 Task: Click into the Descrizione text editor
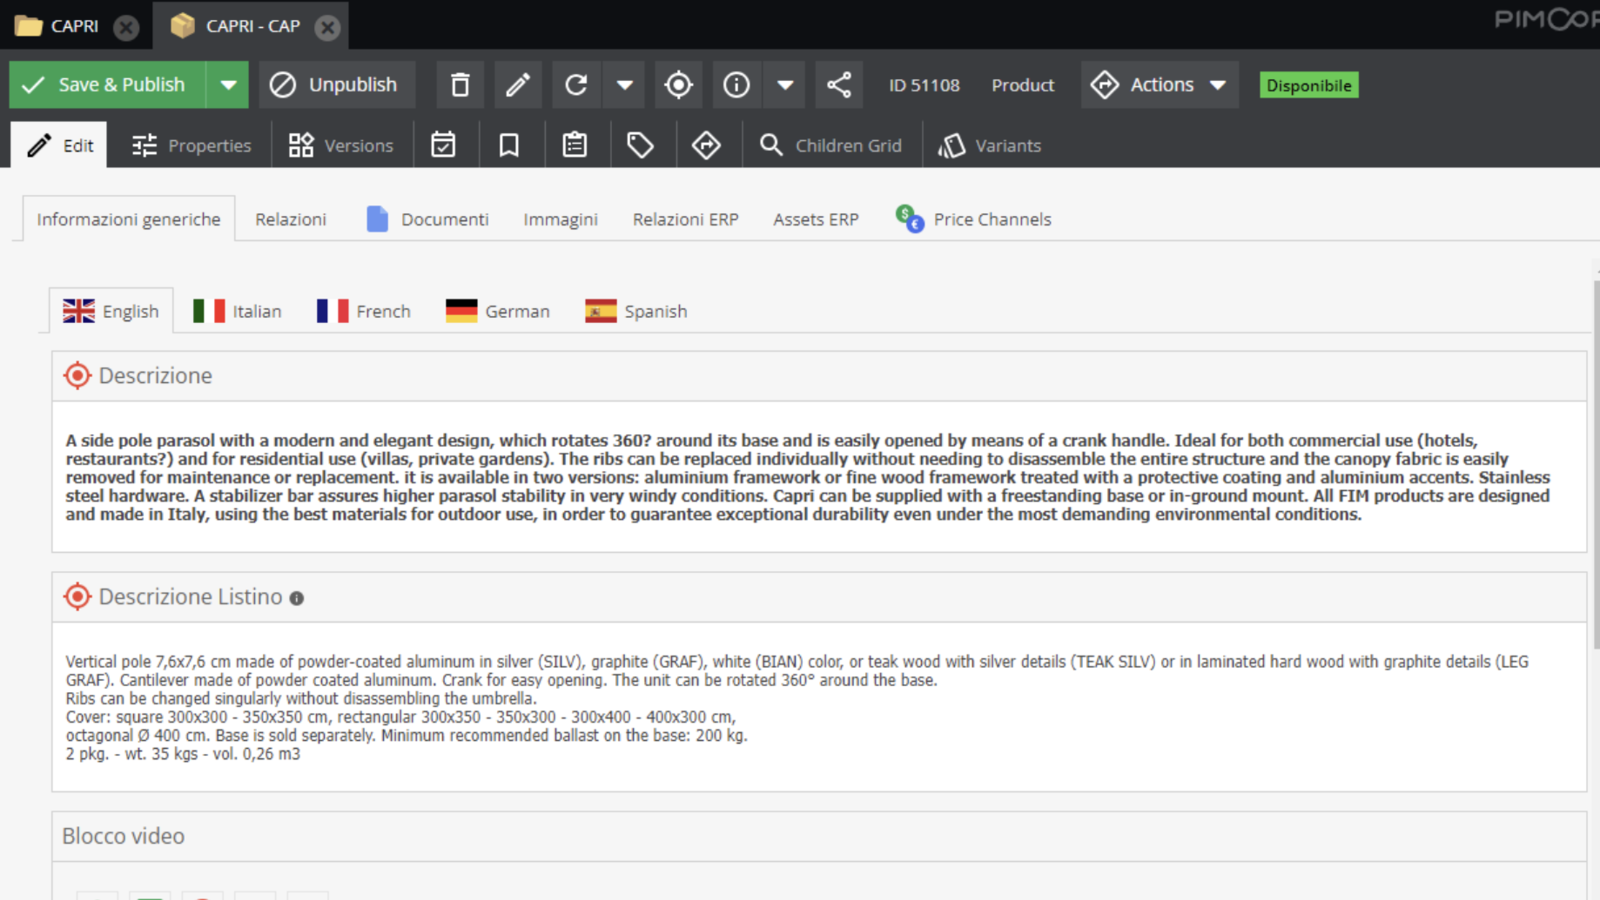point(819,477)
